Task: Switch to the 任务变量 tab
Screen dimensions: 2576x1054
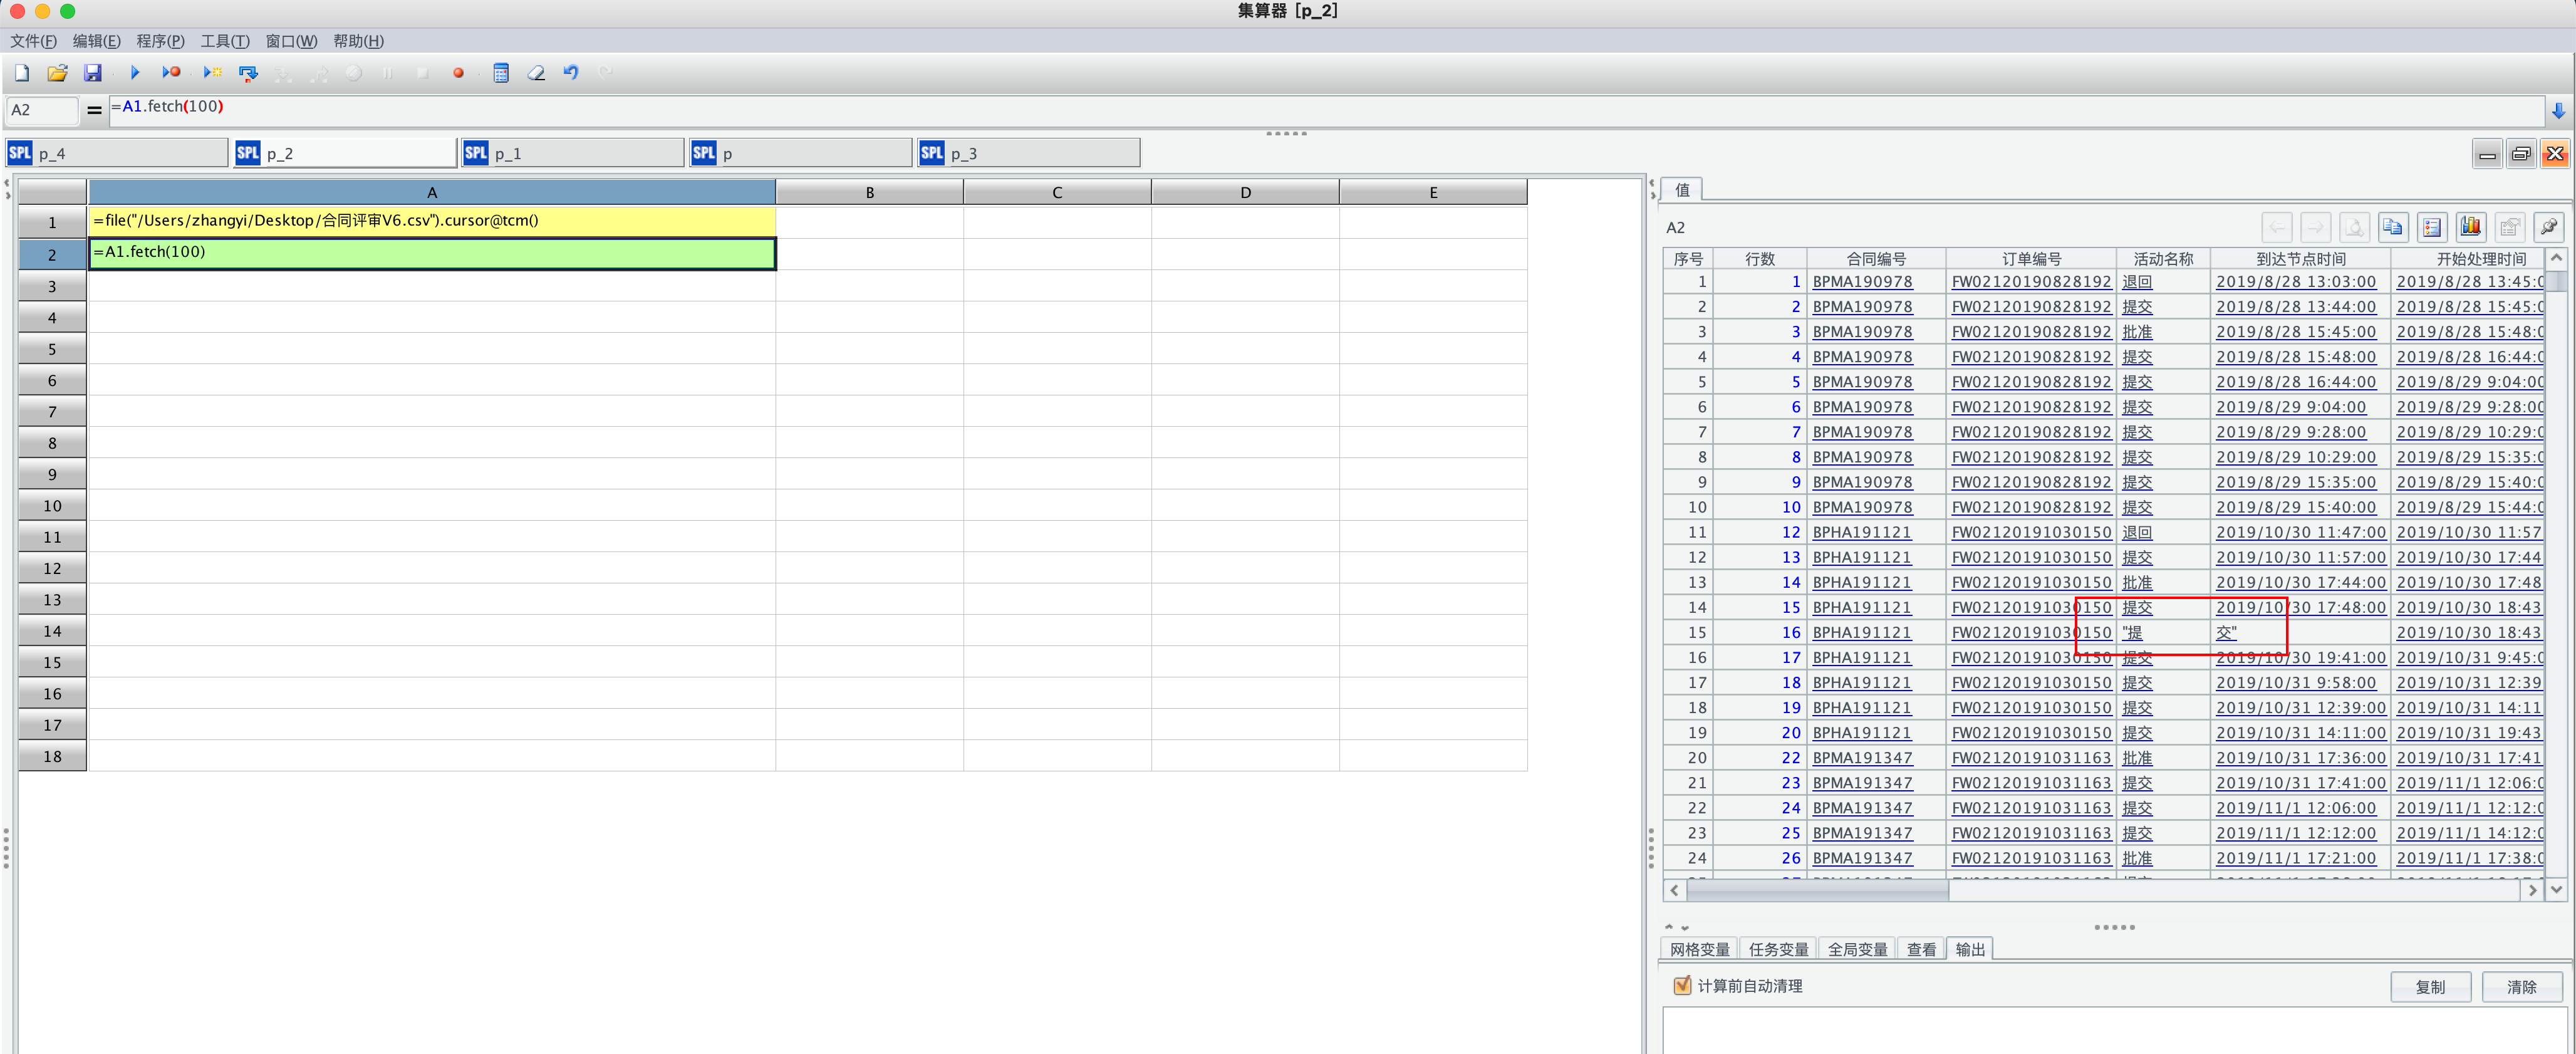Action: pyautogui.click(x=1778, y=949)
